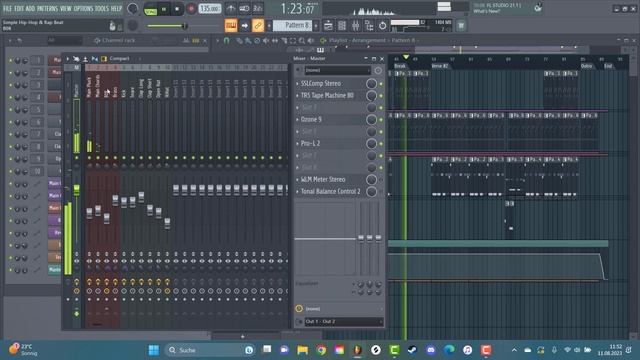This screenshot has height=360, width=640.
Task: Toggle TRS Tape Machine 80 enable light
Action: 381,96
